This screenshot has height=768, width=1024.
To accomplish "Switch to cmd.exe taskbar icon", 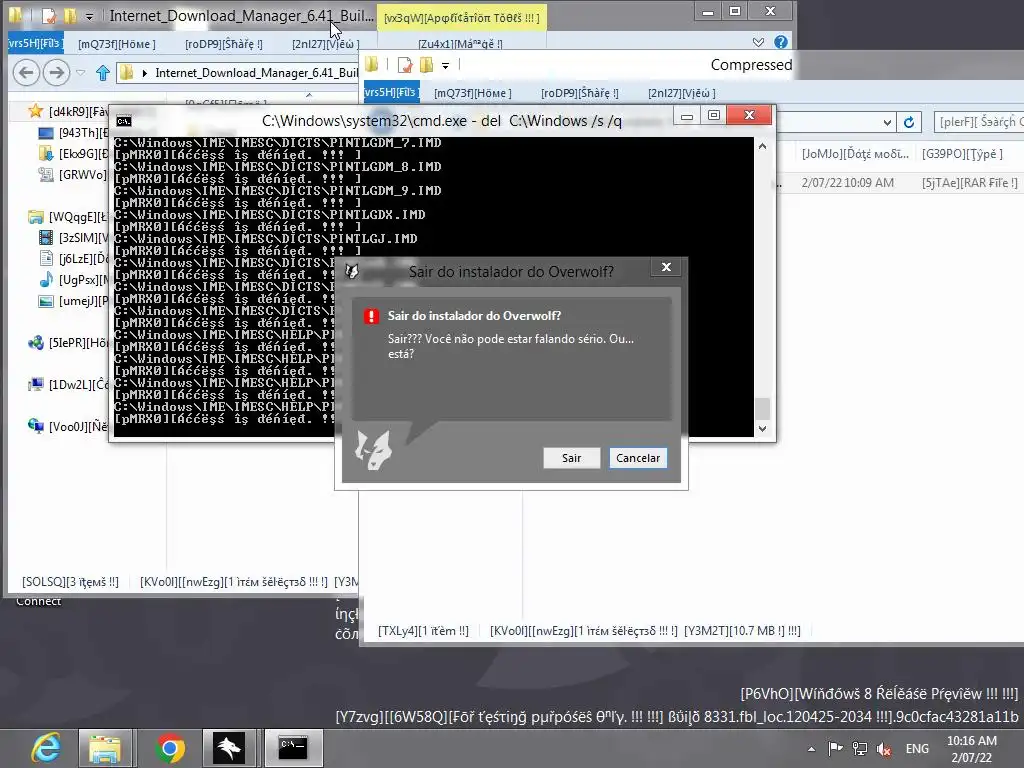I will pos(293,748).
